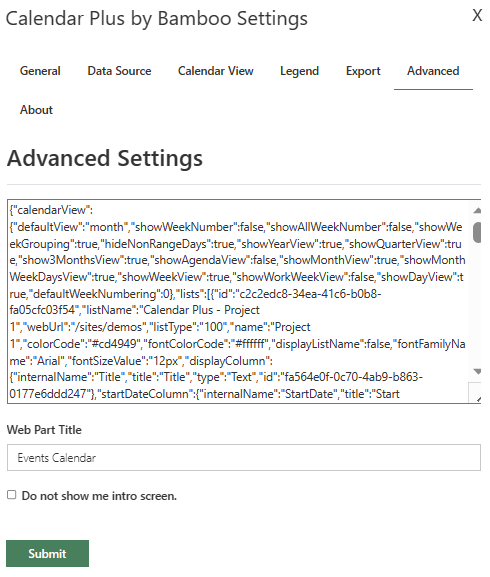Image resolution: width=490 pixels, height=577 pixels.
Task: Click the JSON textarea scrollbar thumb
Action: 477,232
